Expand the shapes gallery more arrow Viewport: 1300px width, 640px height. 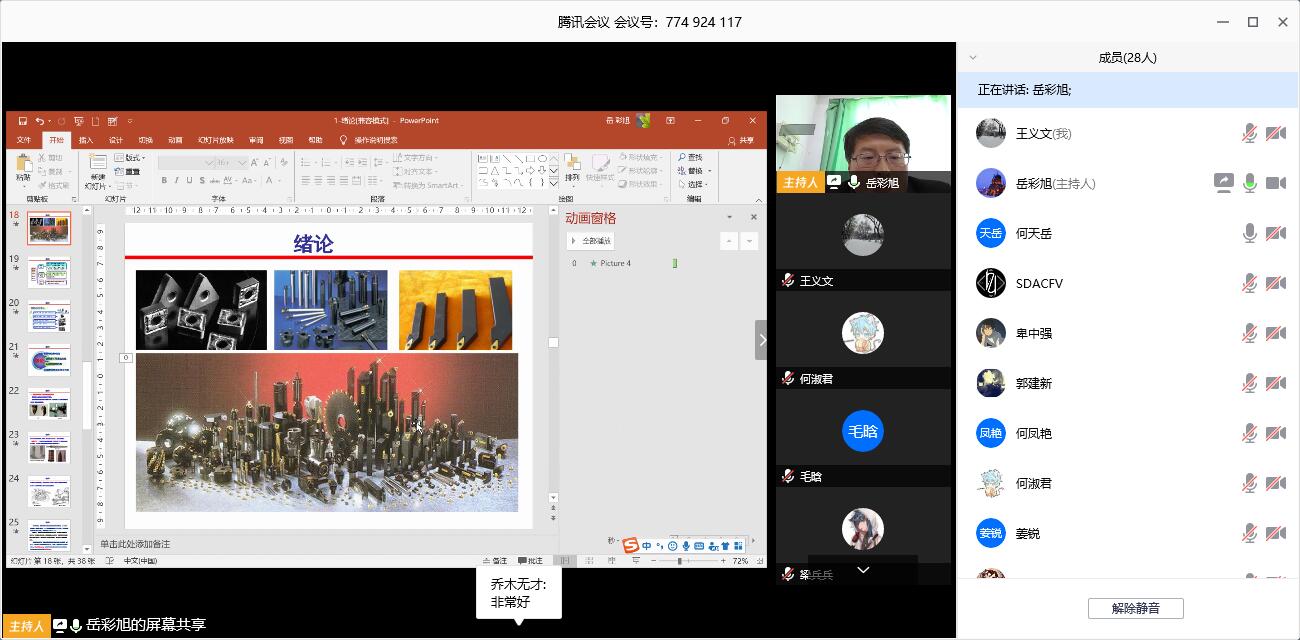click(554, 183)
